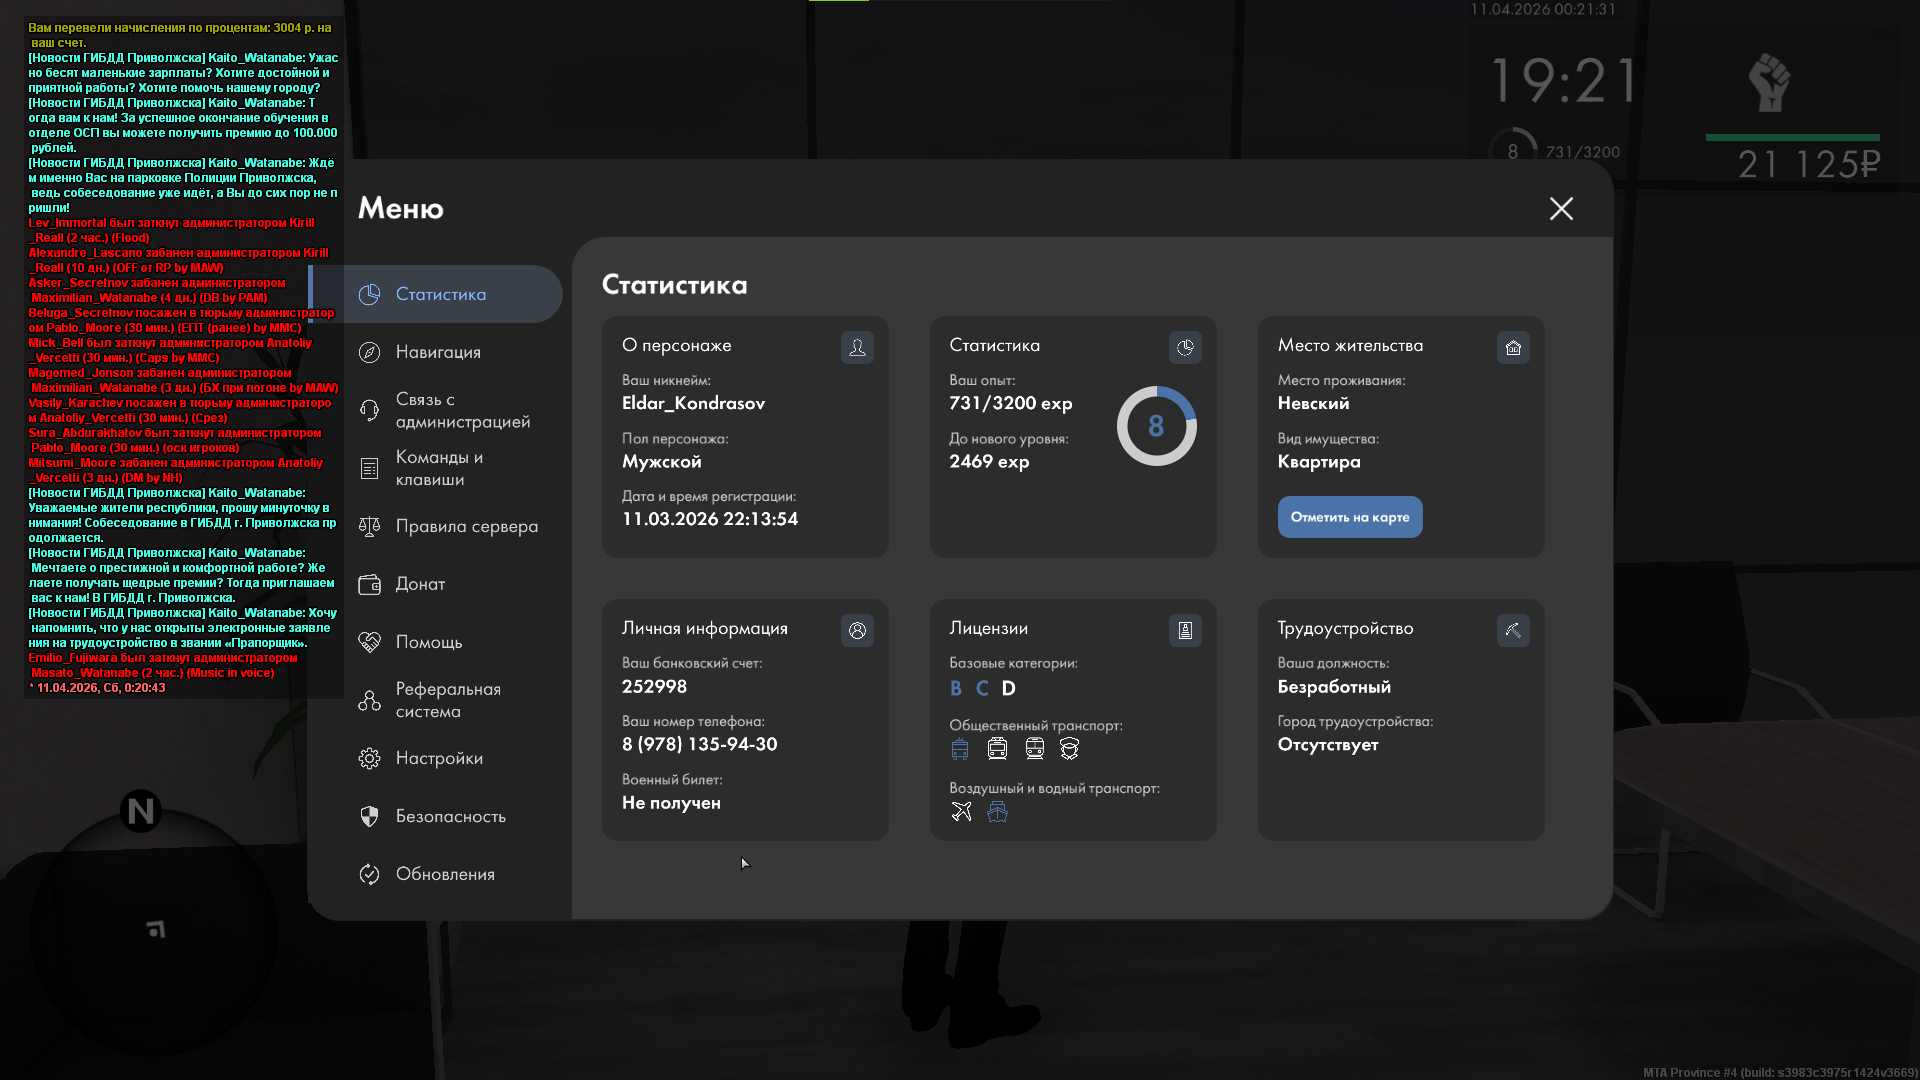Viewport: 1920px width, 1080px height.
Task: Click the document icon in Лицензии card
Action: point(1185,631)
